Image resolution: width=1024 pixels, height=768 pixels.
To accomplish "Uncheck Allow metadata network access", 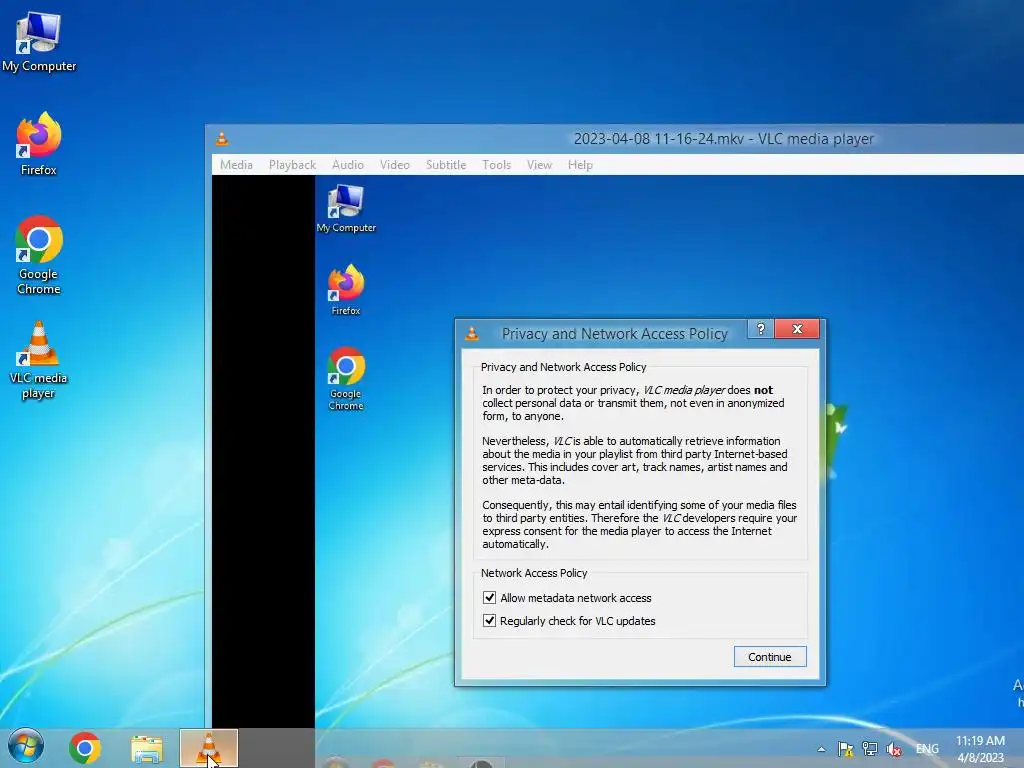I will pyautogui.click(x=489, y=598).
